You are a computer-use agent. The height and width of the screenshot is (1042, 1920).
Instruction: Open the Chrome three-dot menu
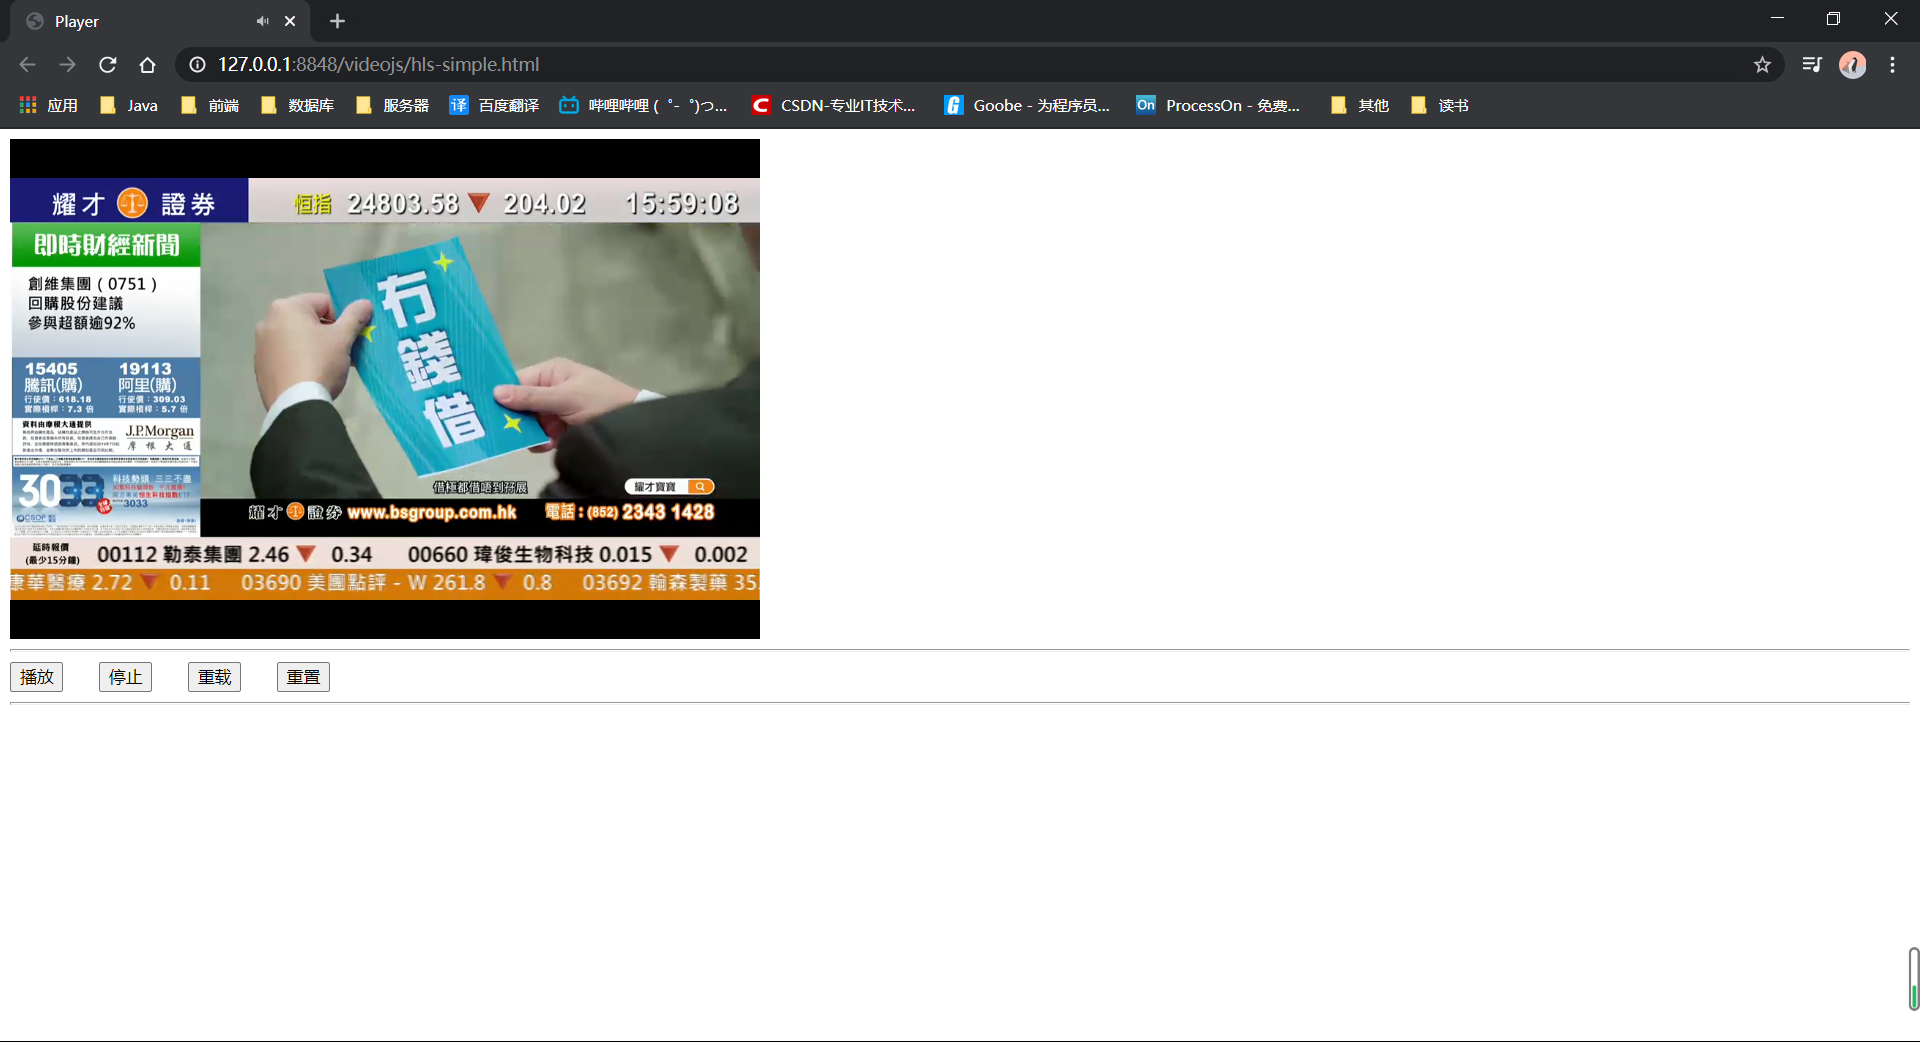1893,65
